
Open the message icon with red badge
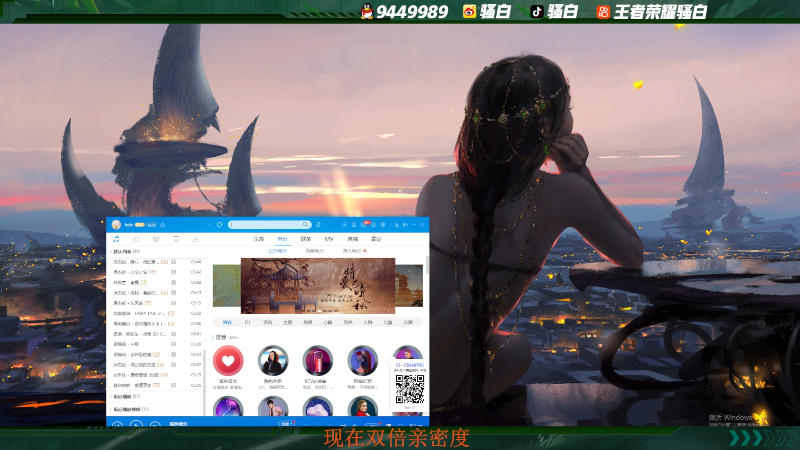pyautogui.click(x=364, y=224)
